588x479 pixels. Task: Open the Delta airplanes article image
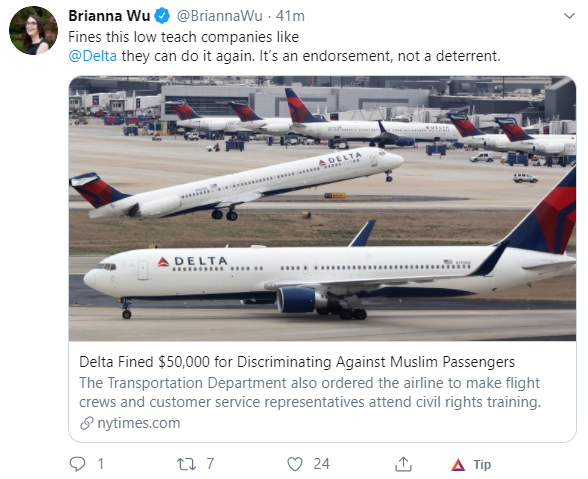coord(322,209)
